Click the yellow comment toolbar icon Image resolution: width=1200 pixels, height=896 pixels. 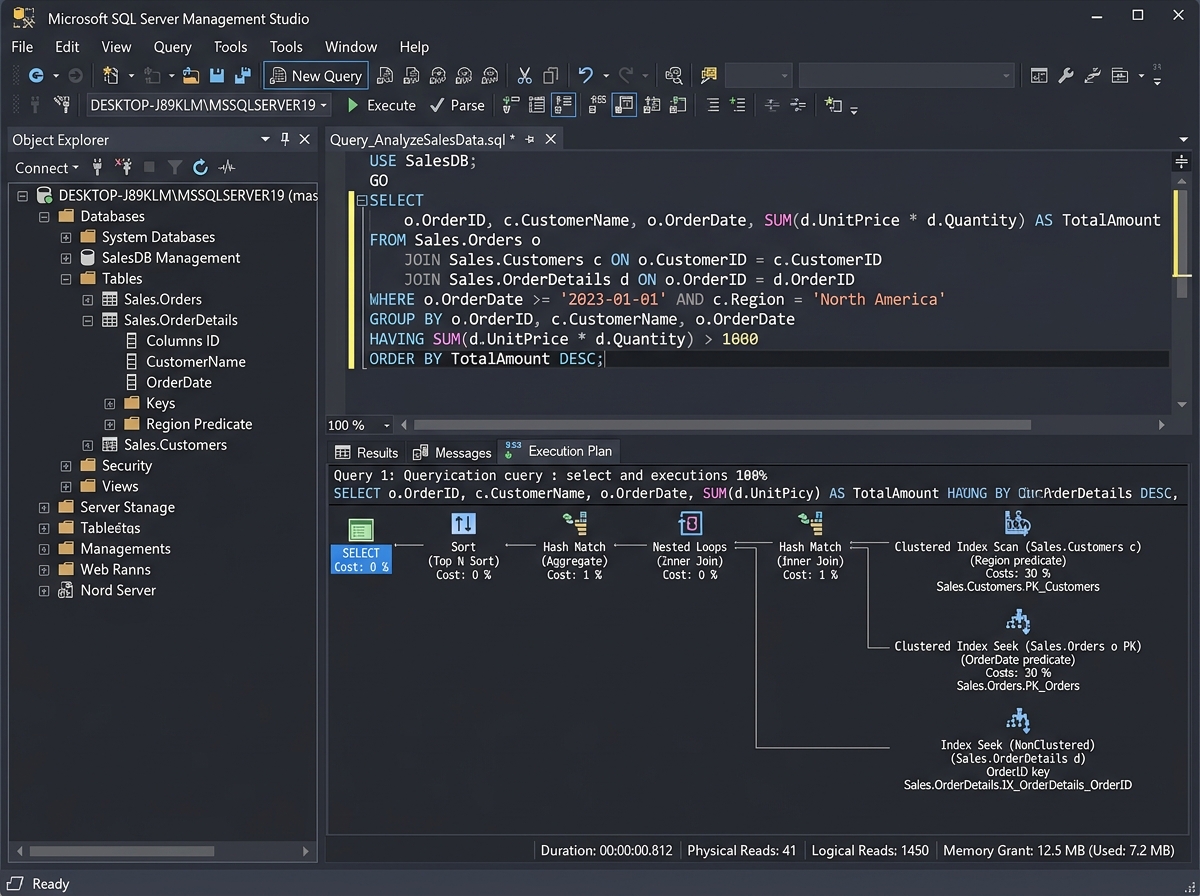click(709, 75)
